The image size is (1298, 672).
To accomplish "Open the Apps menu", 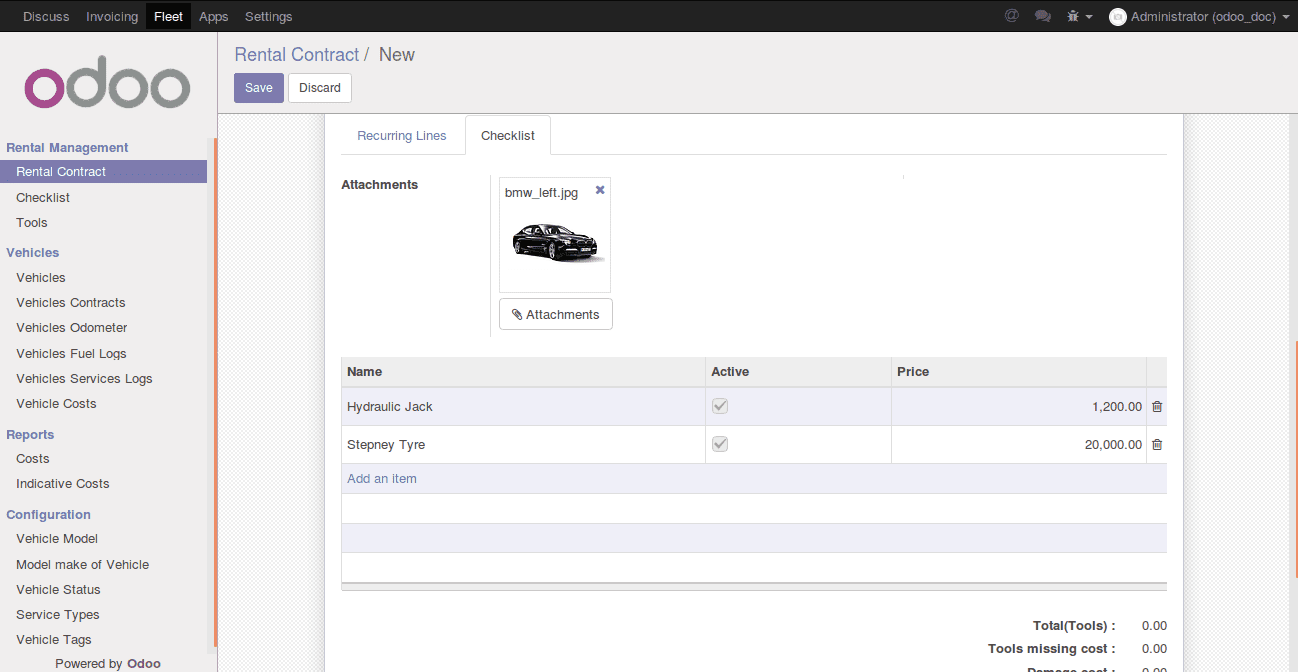I will pyautogui.click(x=213, y=16).
